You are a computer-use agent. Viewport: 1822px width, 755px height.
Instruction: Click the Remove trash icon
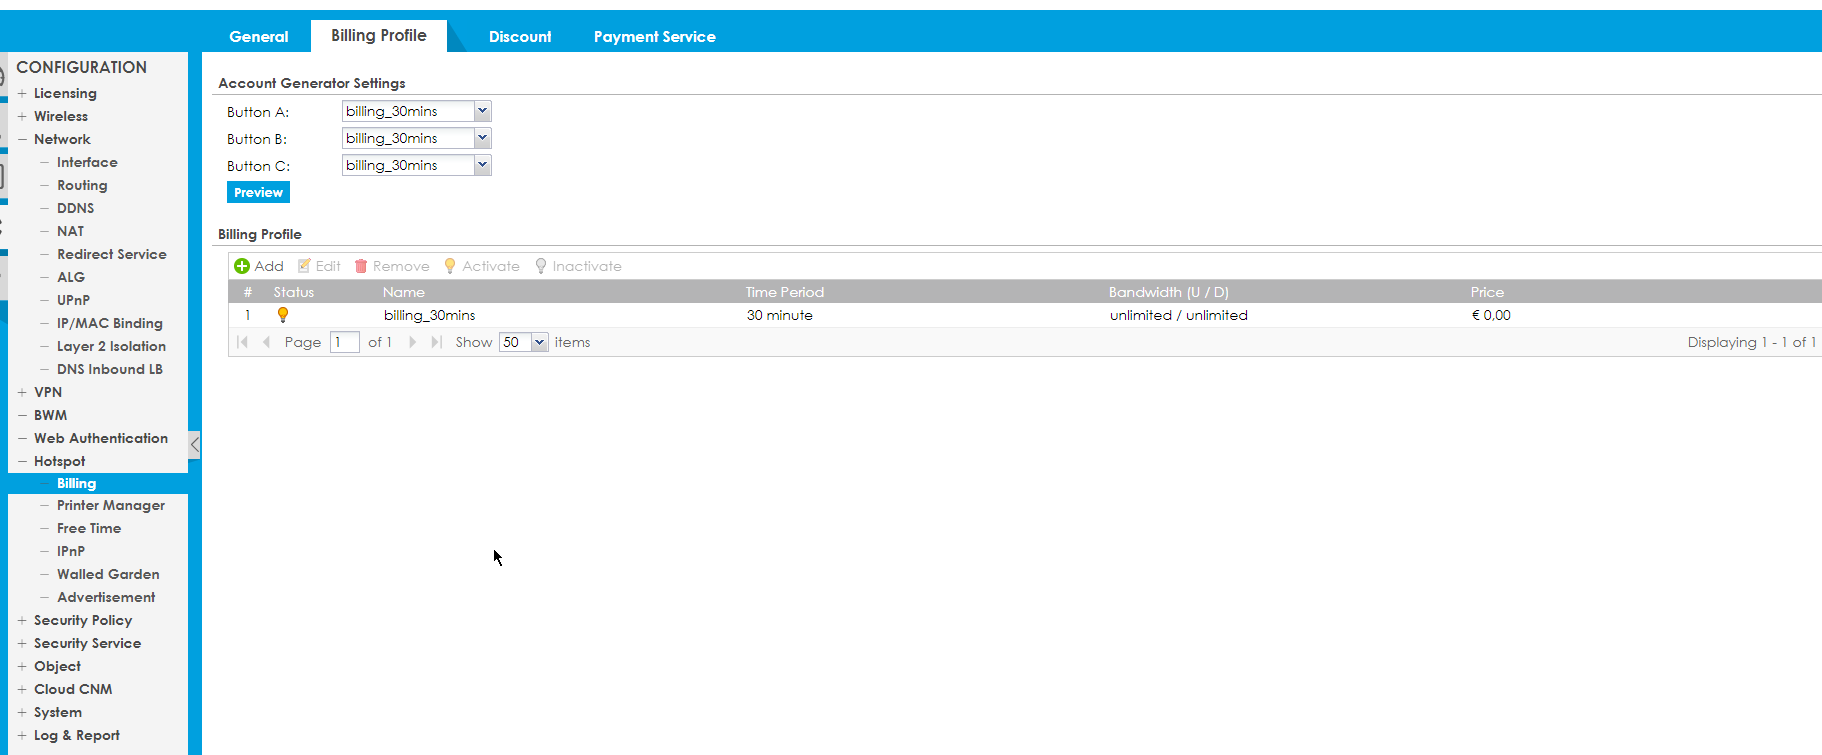pos(361,266)
